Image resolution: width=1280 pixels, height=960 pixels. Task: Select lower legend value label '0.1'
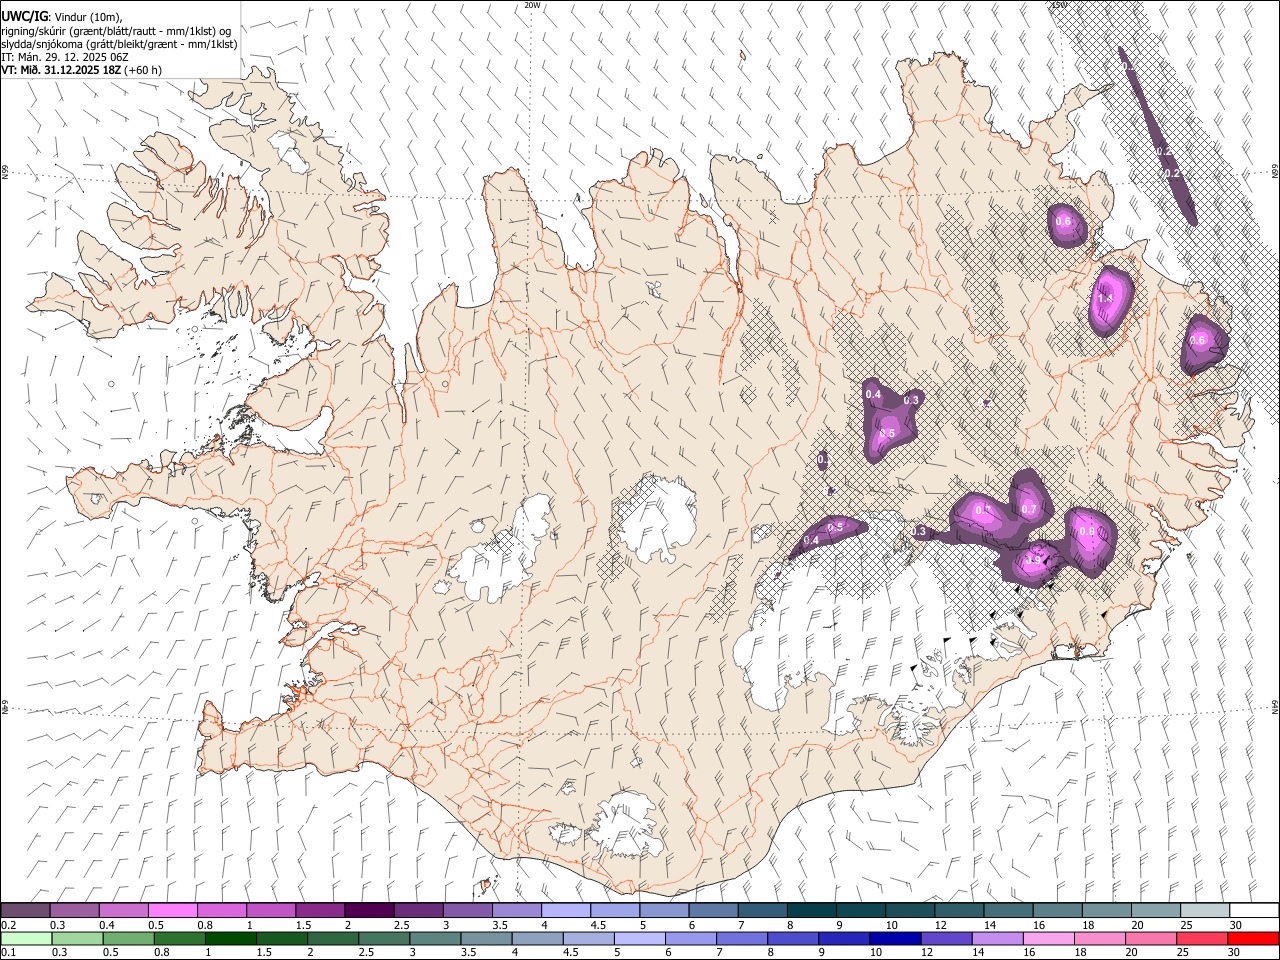[8, 952]
